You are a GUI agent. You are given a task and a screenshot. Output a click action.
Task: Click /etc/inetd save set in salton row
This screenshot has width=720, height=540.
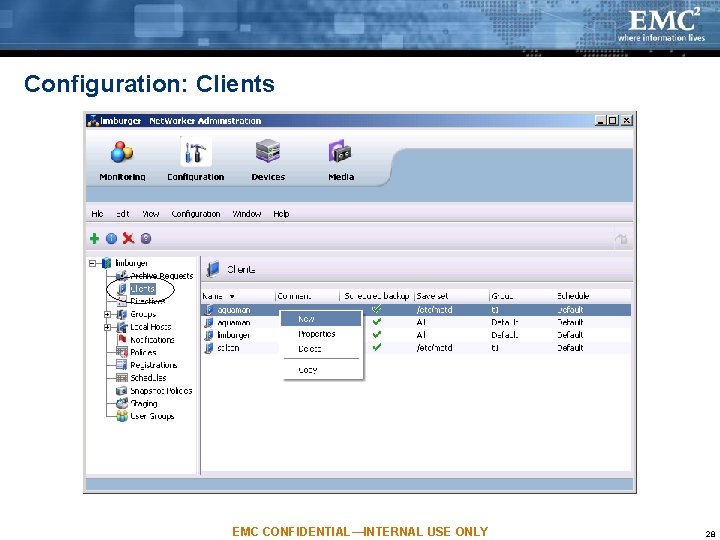pos(434,348)
